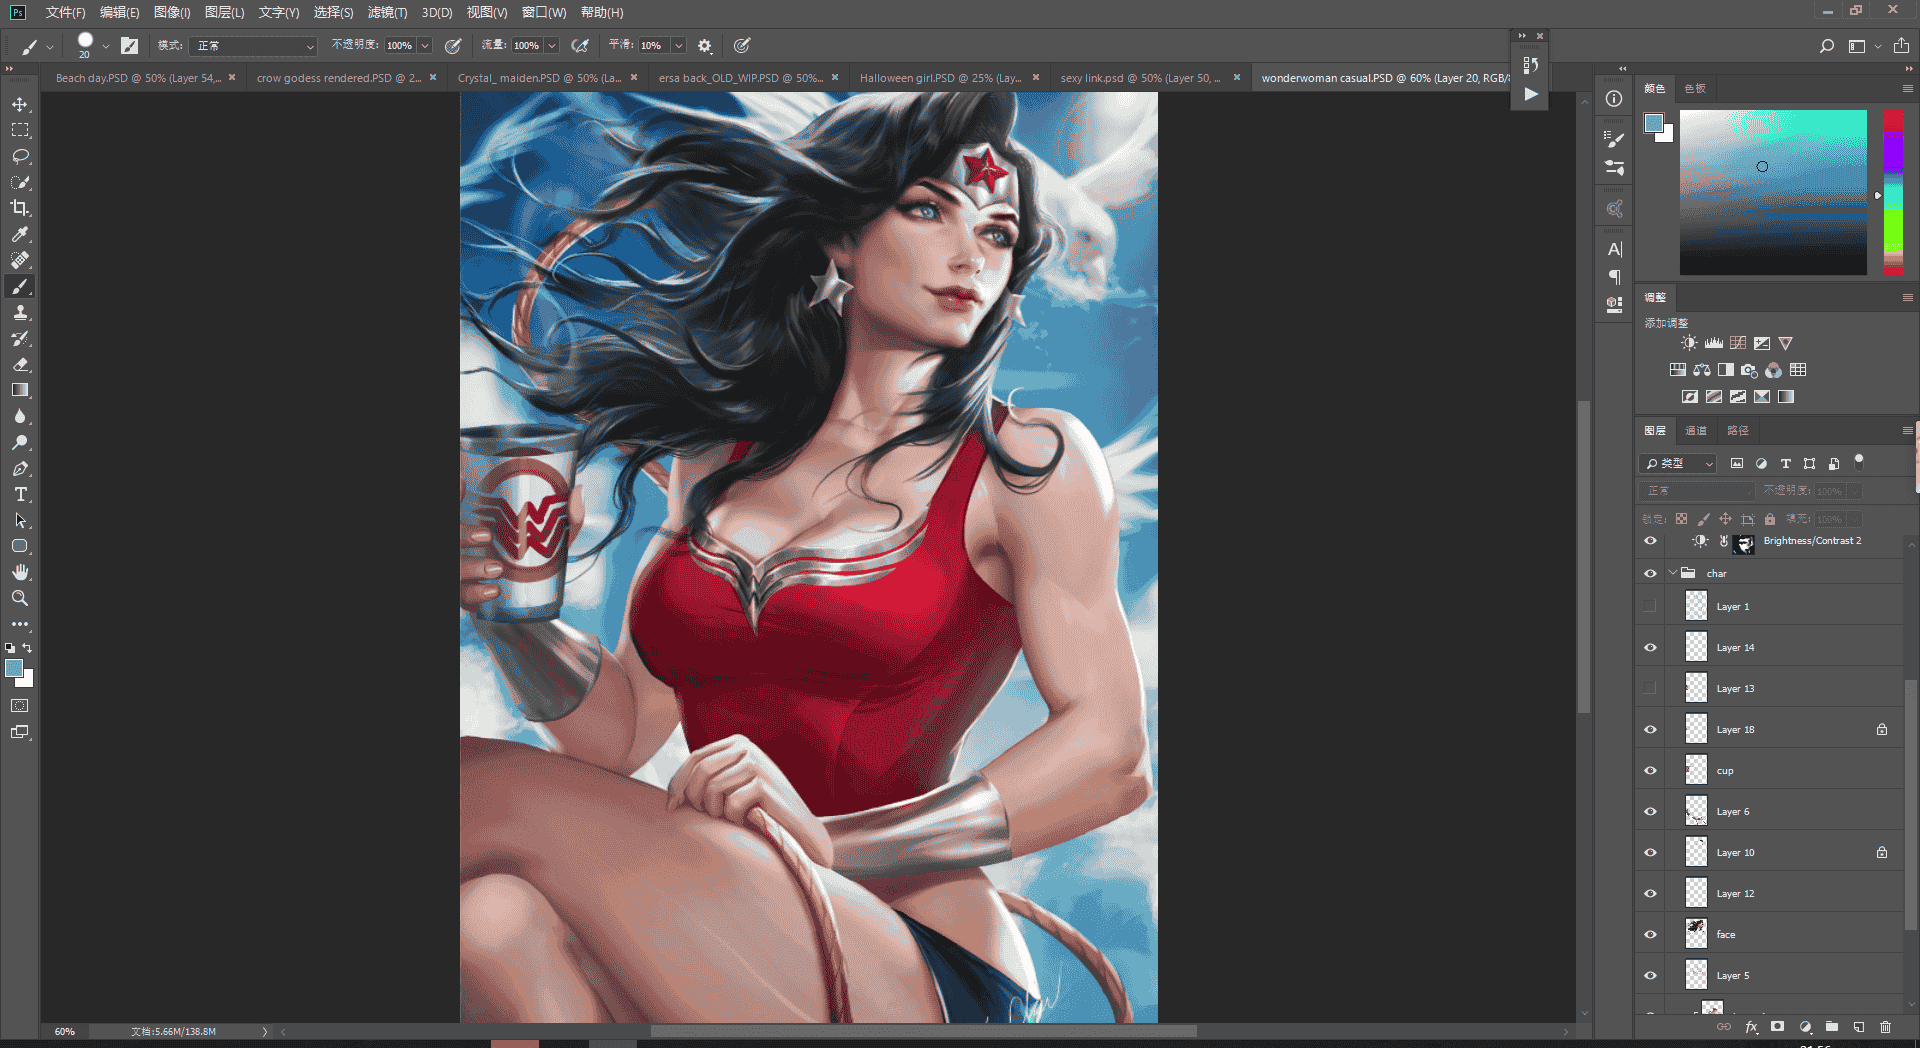Select the Crop tool
The height and width of the screenshot is (1048, 1920).
pos(20,208)
